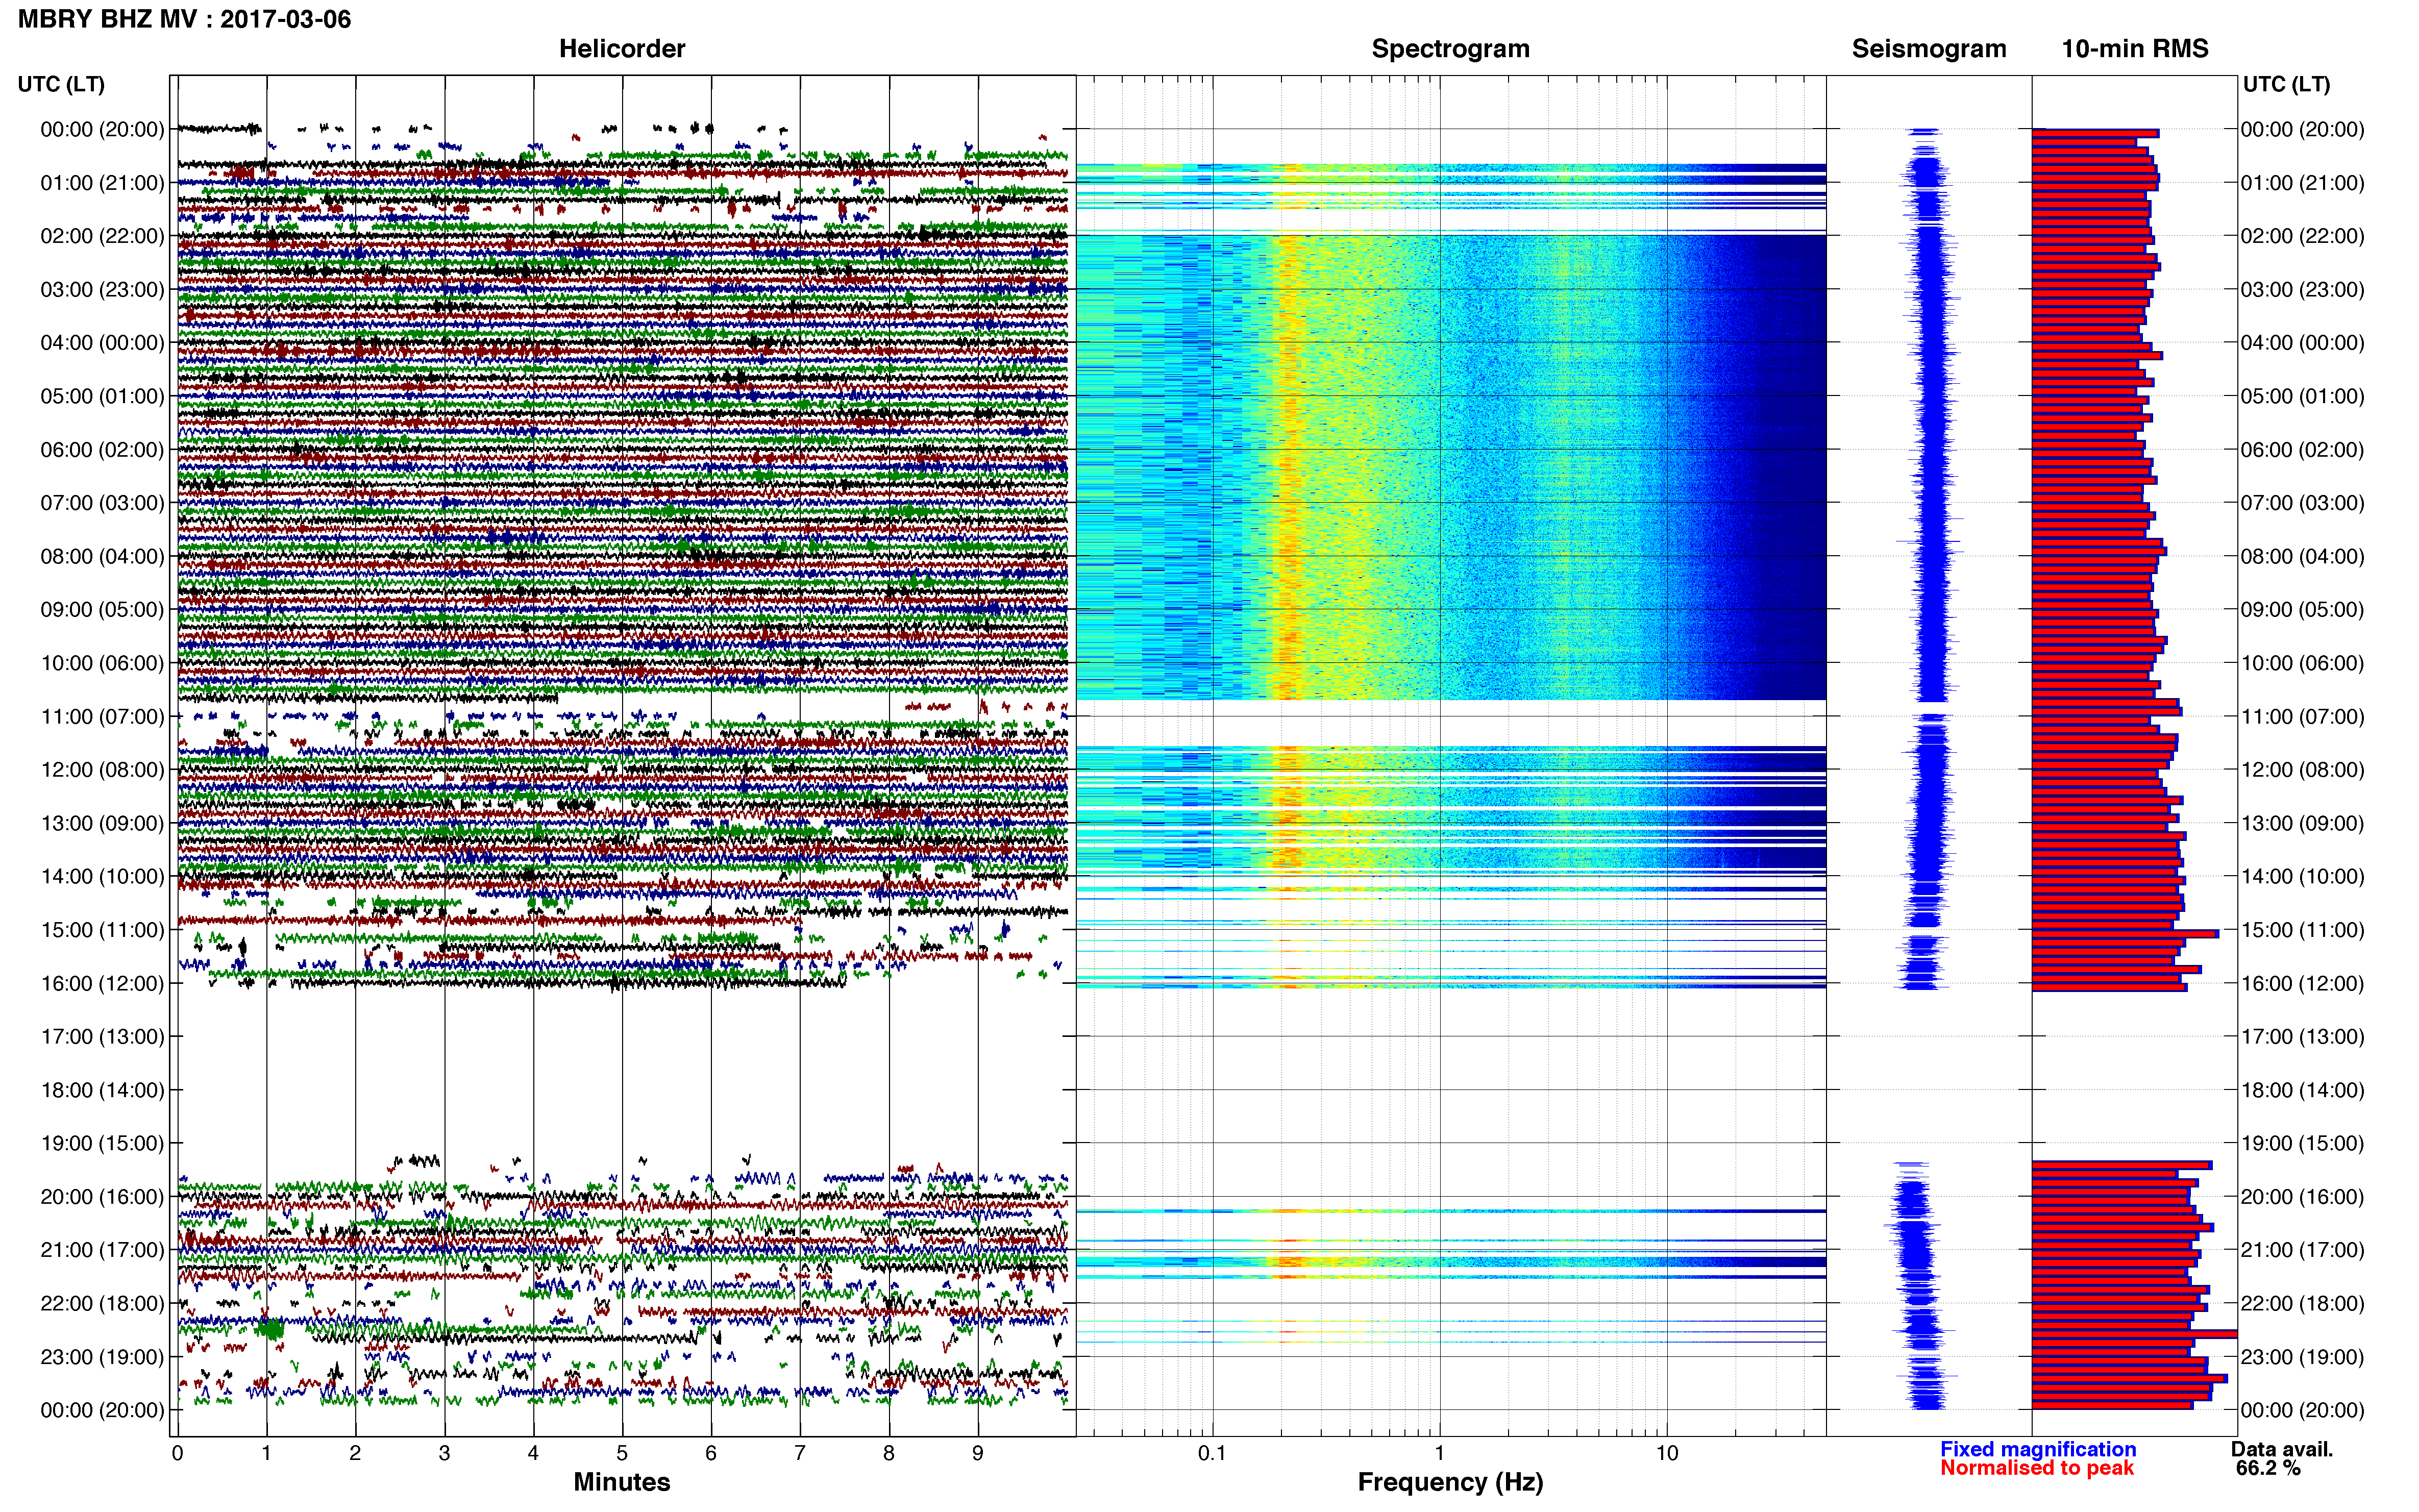This screenshot has width=2419, height=1512.
Task: Click minute tick "7" on the Helicorder axis
Action: pyautogui.click(x=800, y=1454)
